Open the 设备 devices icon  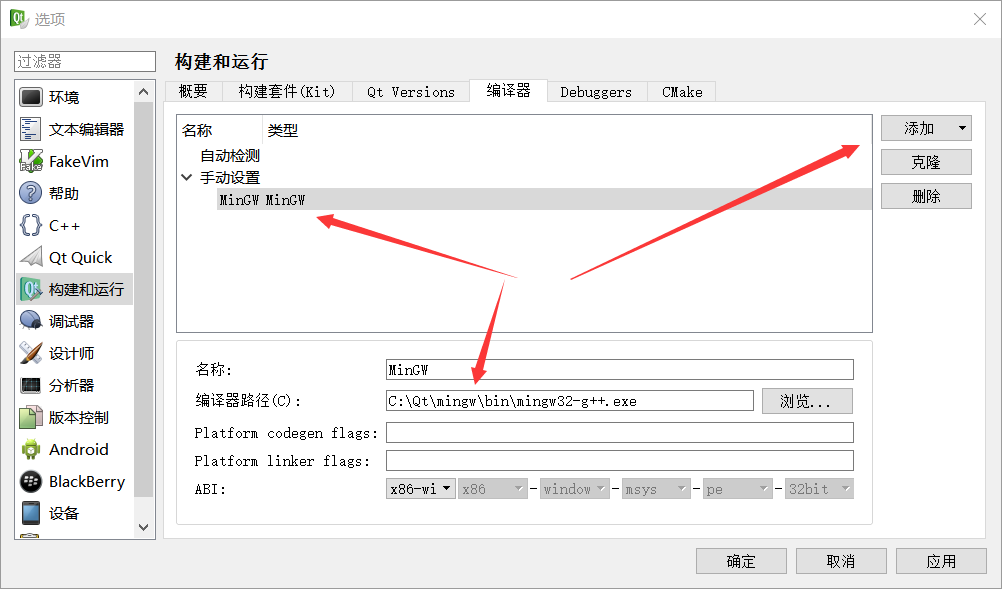[x=31, y=513]
